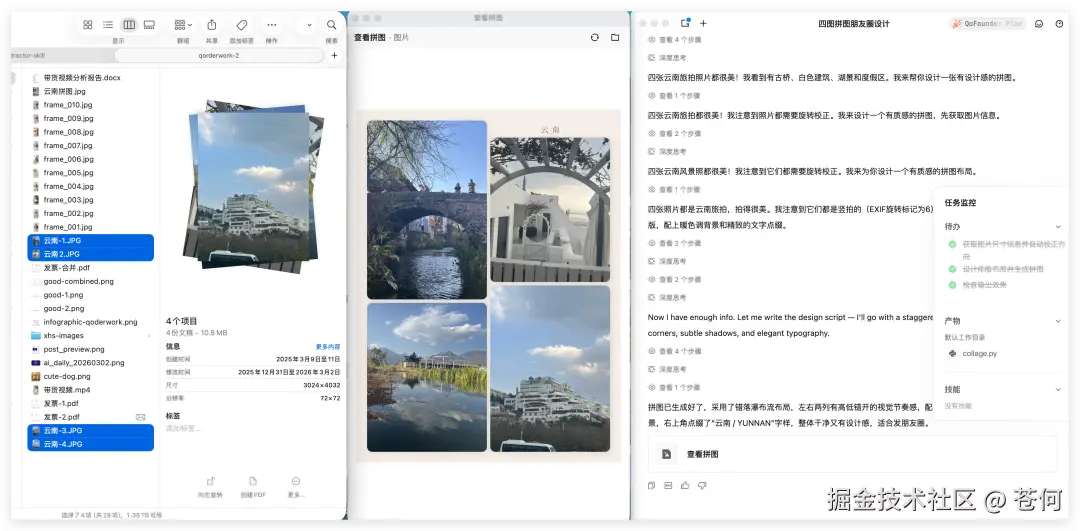Screen dimensions: 1080x531
Task: Toggle the 设计排版布局并生成拼图 task checkmark
Action: (952, 269)
